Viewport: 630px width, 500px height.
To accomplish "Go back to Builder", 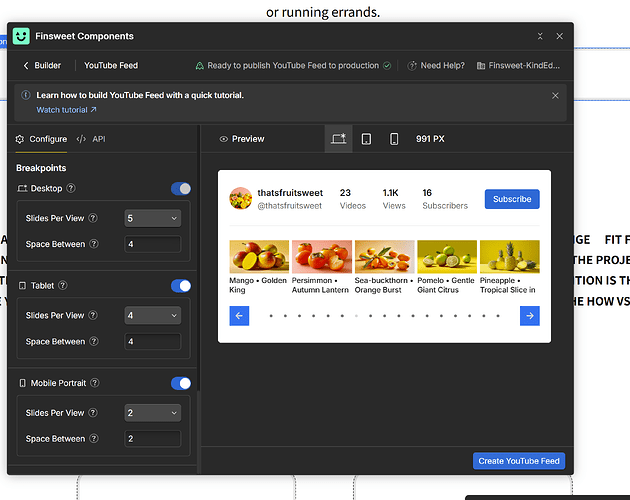I will [x=42, y=66].
